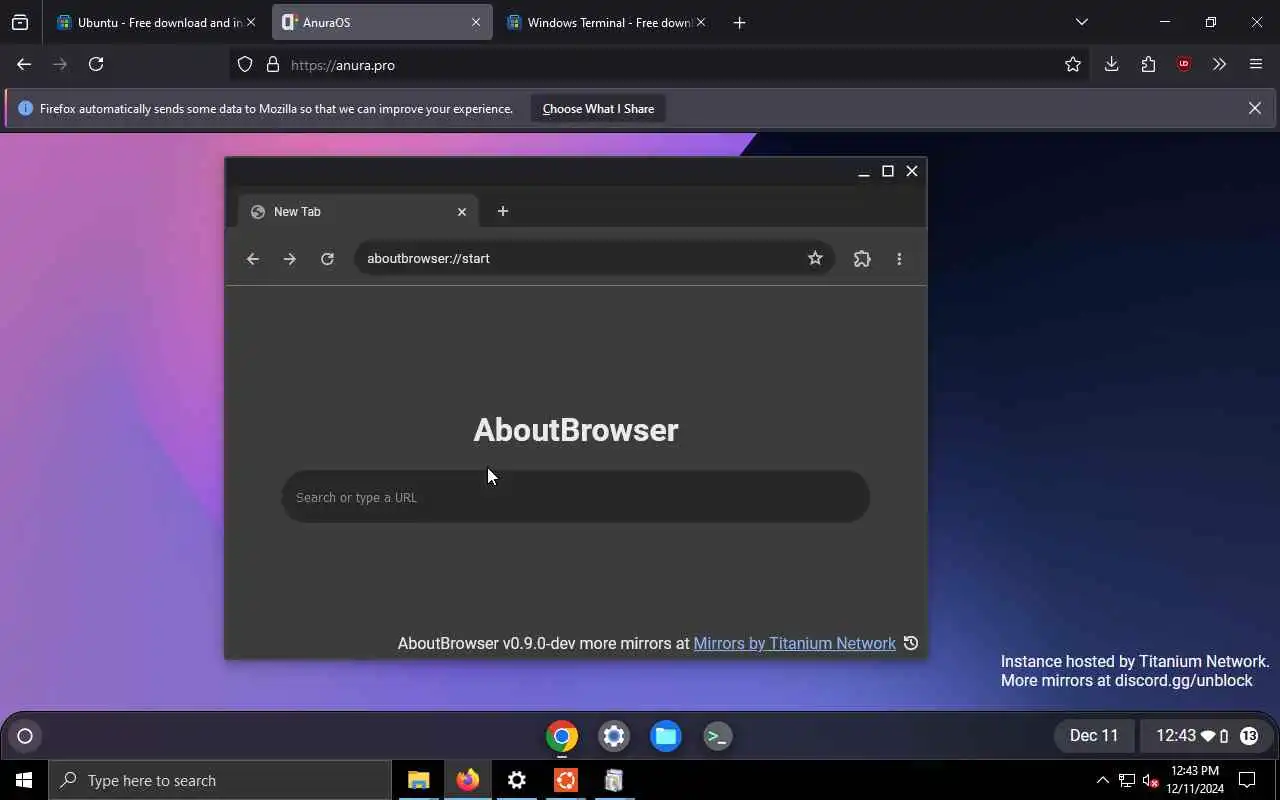Open the muted volume tray icon
Image resolution: width=1280 pixels, height=800 pixels.
(1150, 780)
